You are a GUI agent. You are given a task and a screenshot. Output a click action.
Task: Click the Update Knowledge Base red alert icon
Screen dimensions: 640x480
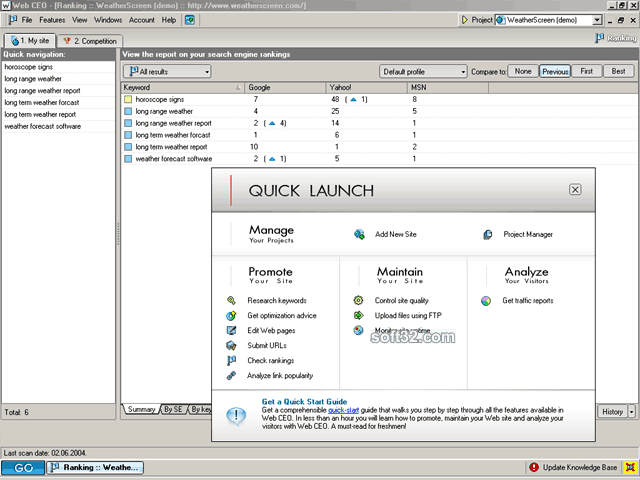[x=533, y=467]
